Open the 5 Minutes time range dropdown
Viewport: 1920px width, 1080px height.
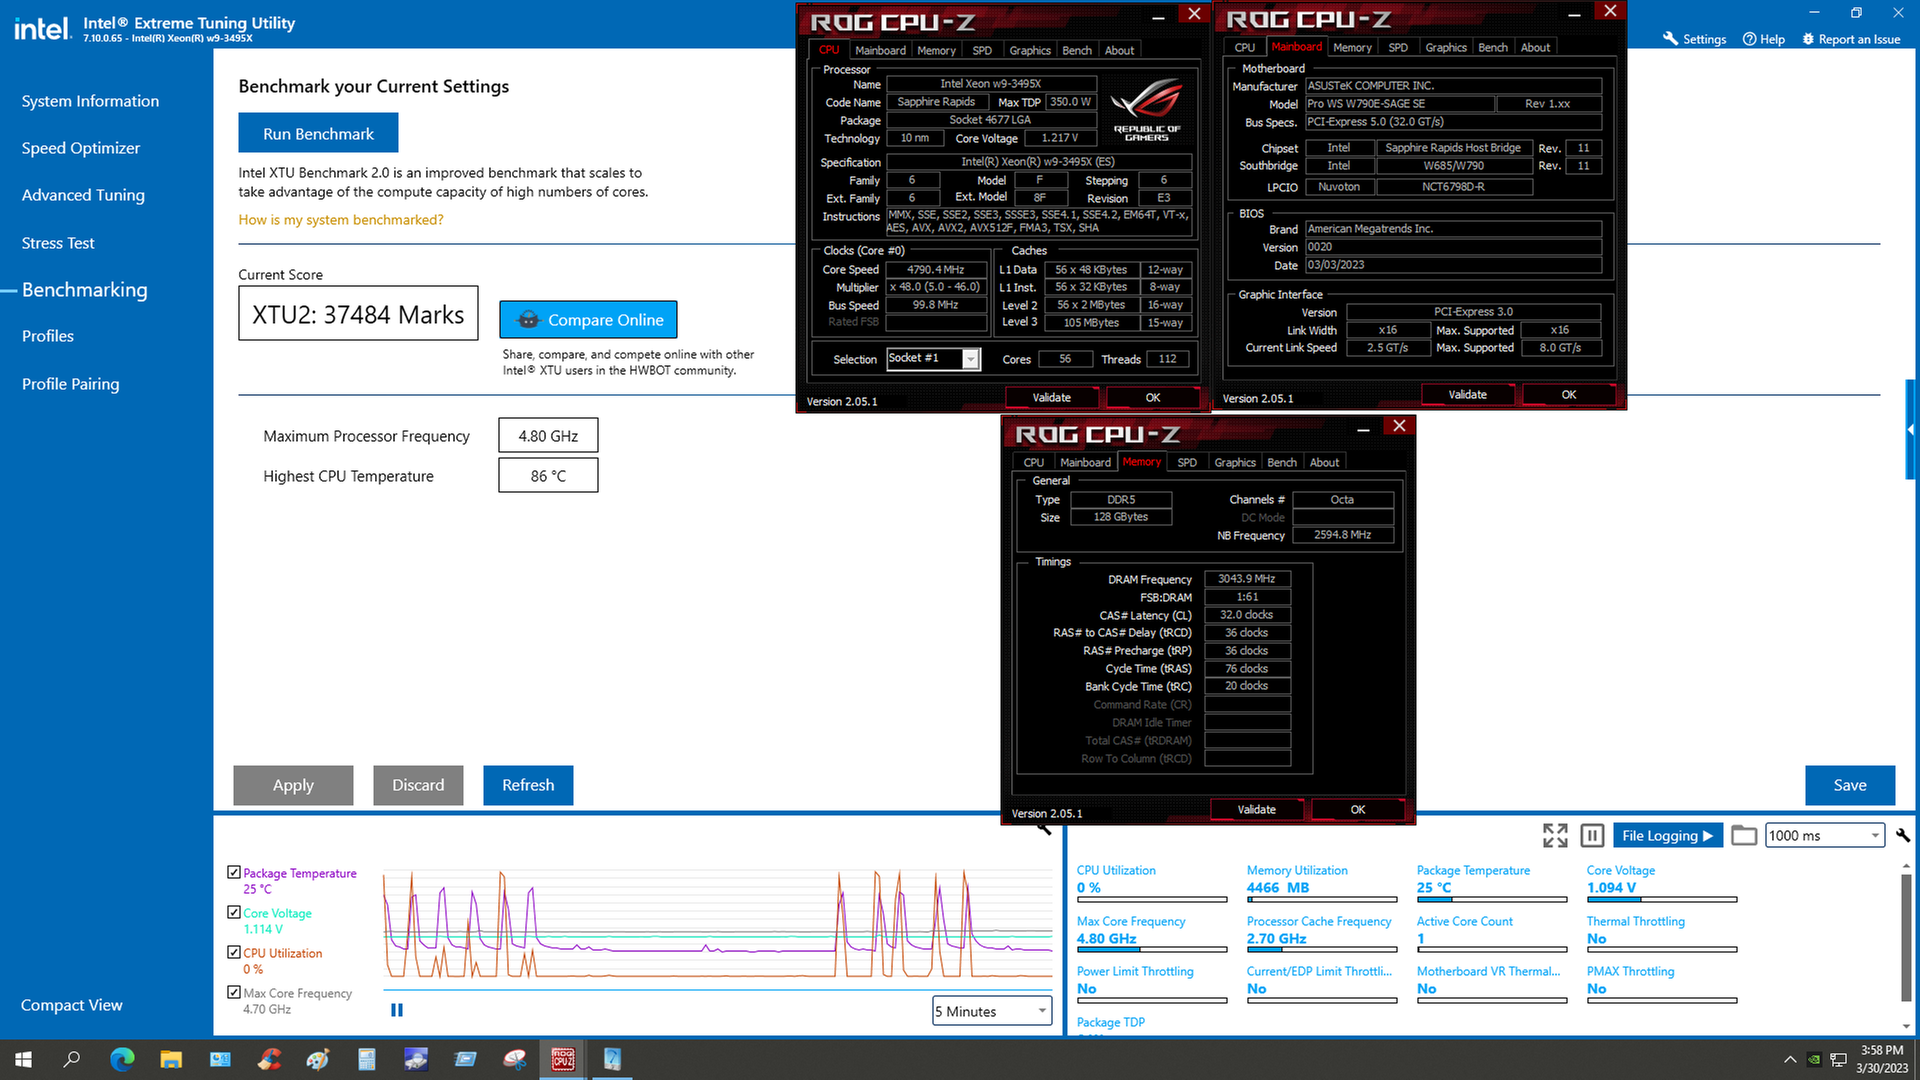[x=992, y=1011]
